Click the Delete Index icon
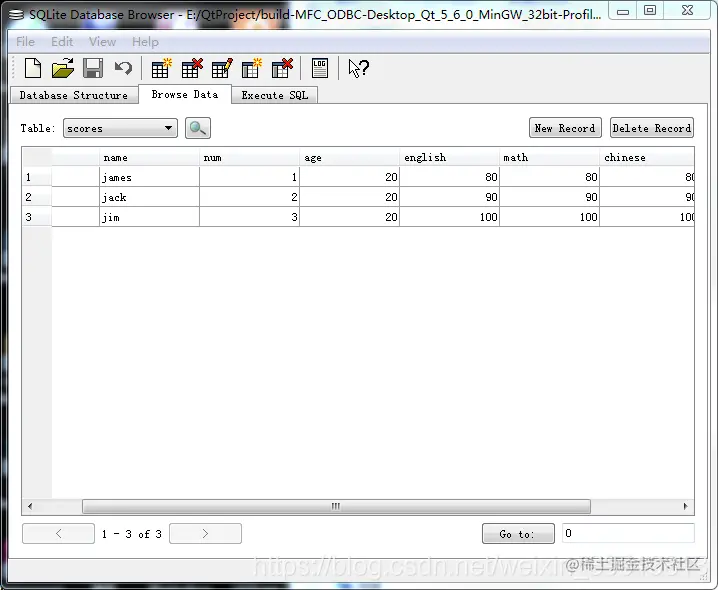The width and height of the screenshot is (718, 590). (282, 69)
